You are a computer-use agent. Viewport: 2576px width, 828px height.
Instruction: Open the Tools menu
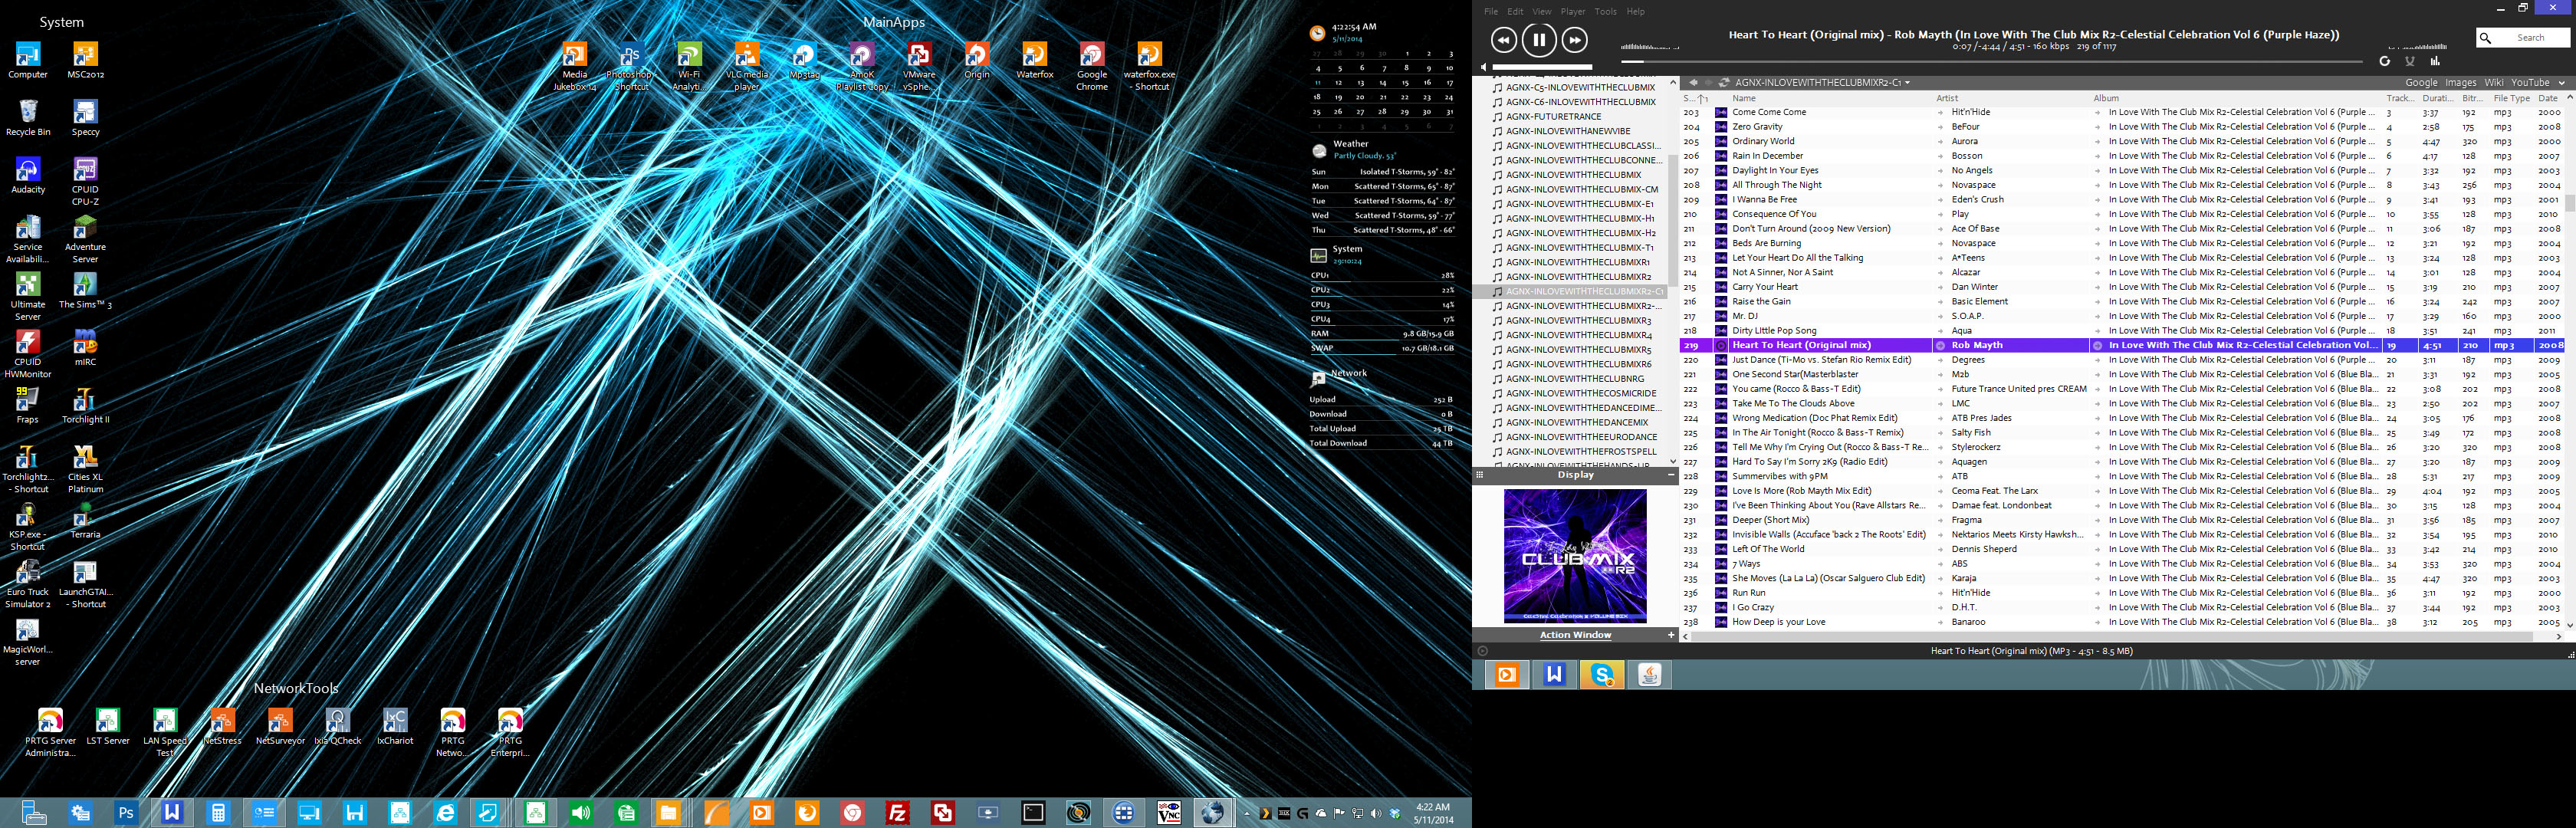[x=1605, y=12]
